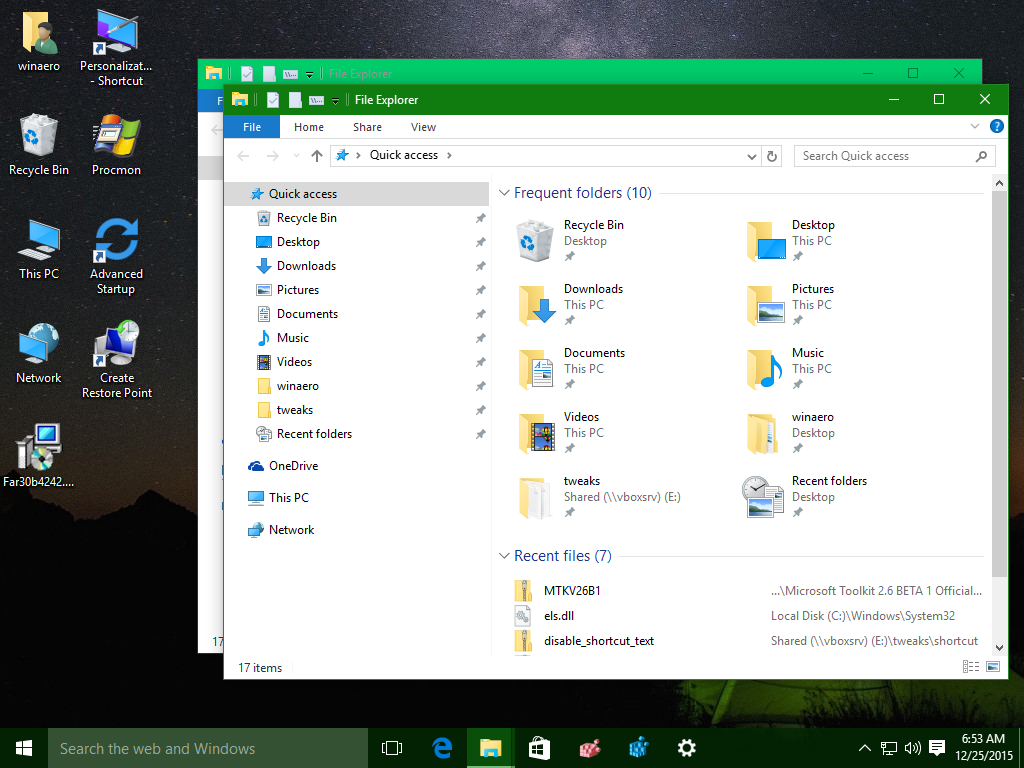The width and height of the screenshot is (1024, 768).
Task: Select Recent folders in the sidebar
Action: pos(313,433)
